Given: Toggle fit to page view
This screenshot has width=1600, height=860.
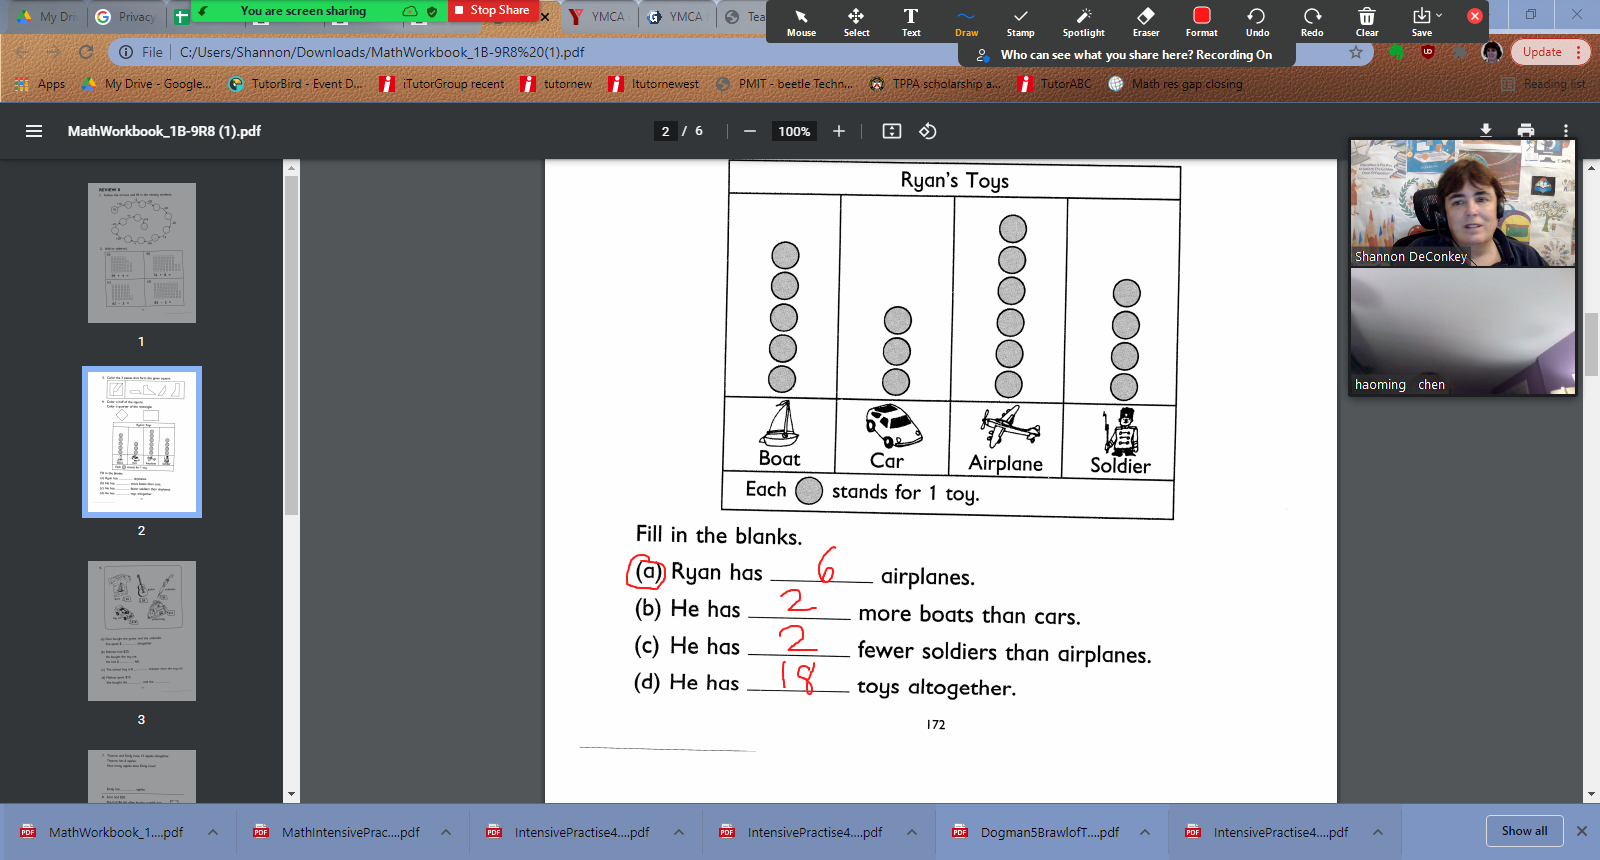Looking at the screenshot, I should tap(892, 131).
